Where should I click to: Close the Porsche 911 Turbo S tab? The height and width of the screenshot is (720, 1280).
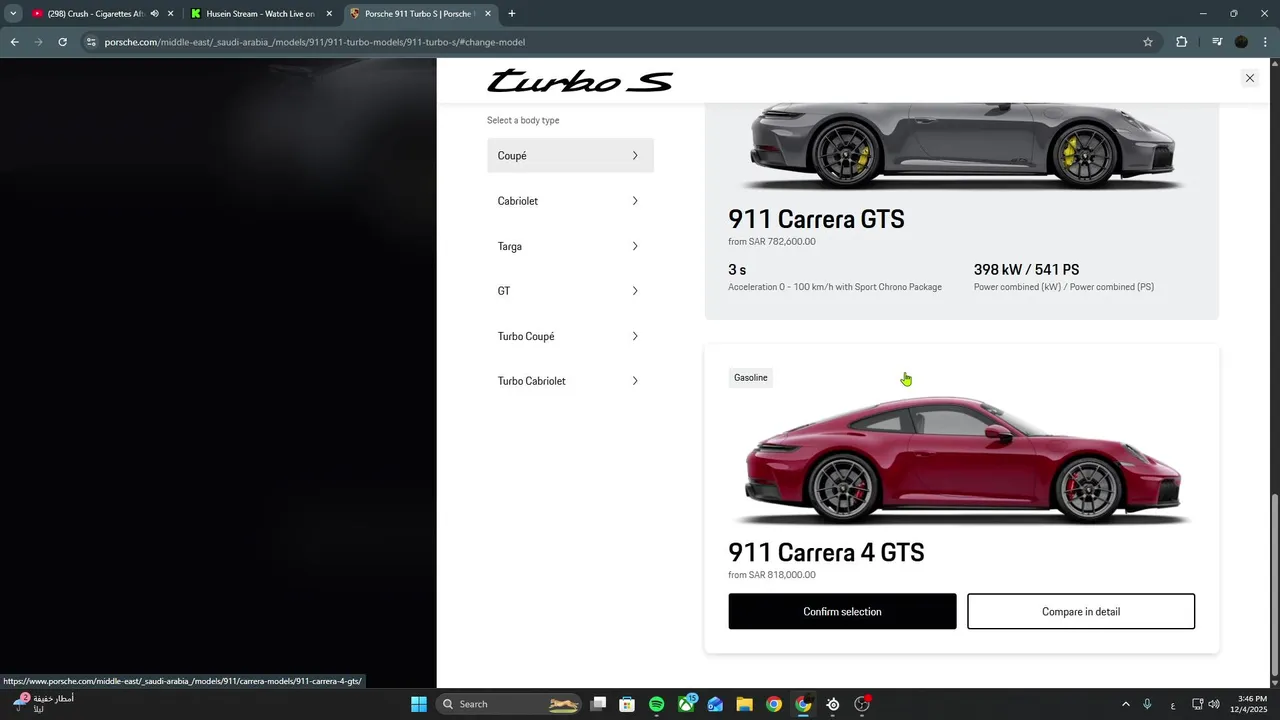(488, 14)
